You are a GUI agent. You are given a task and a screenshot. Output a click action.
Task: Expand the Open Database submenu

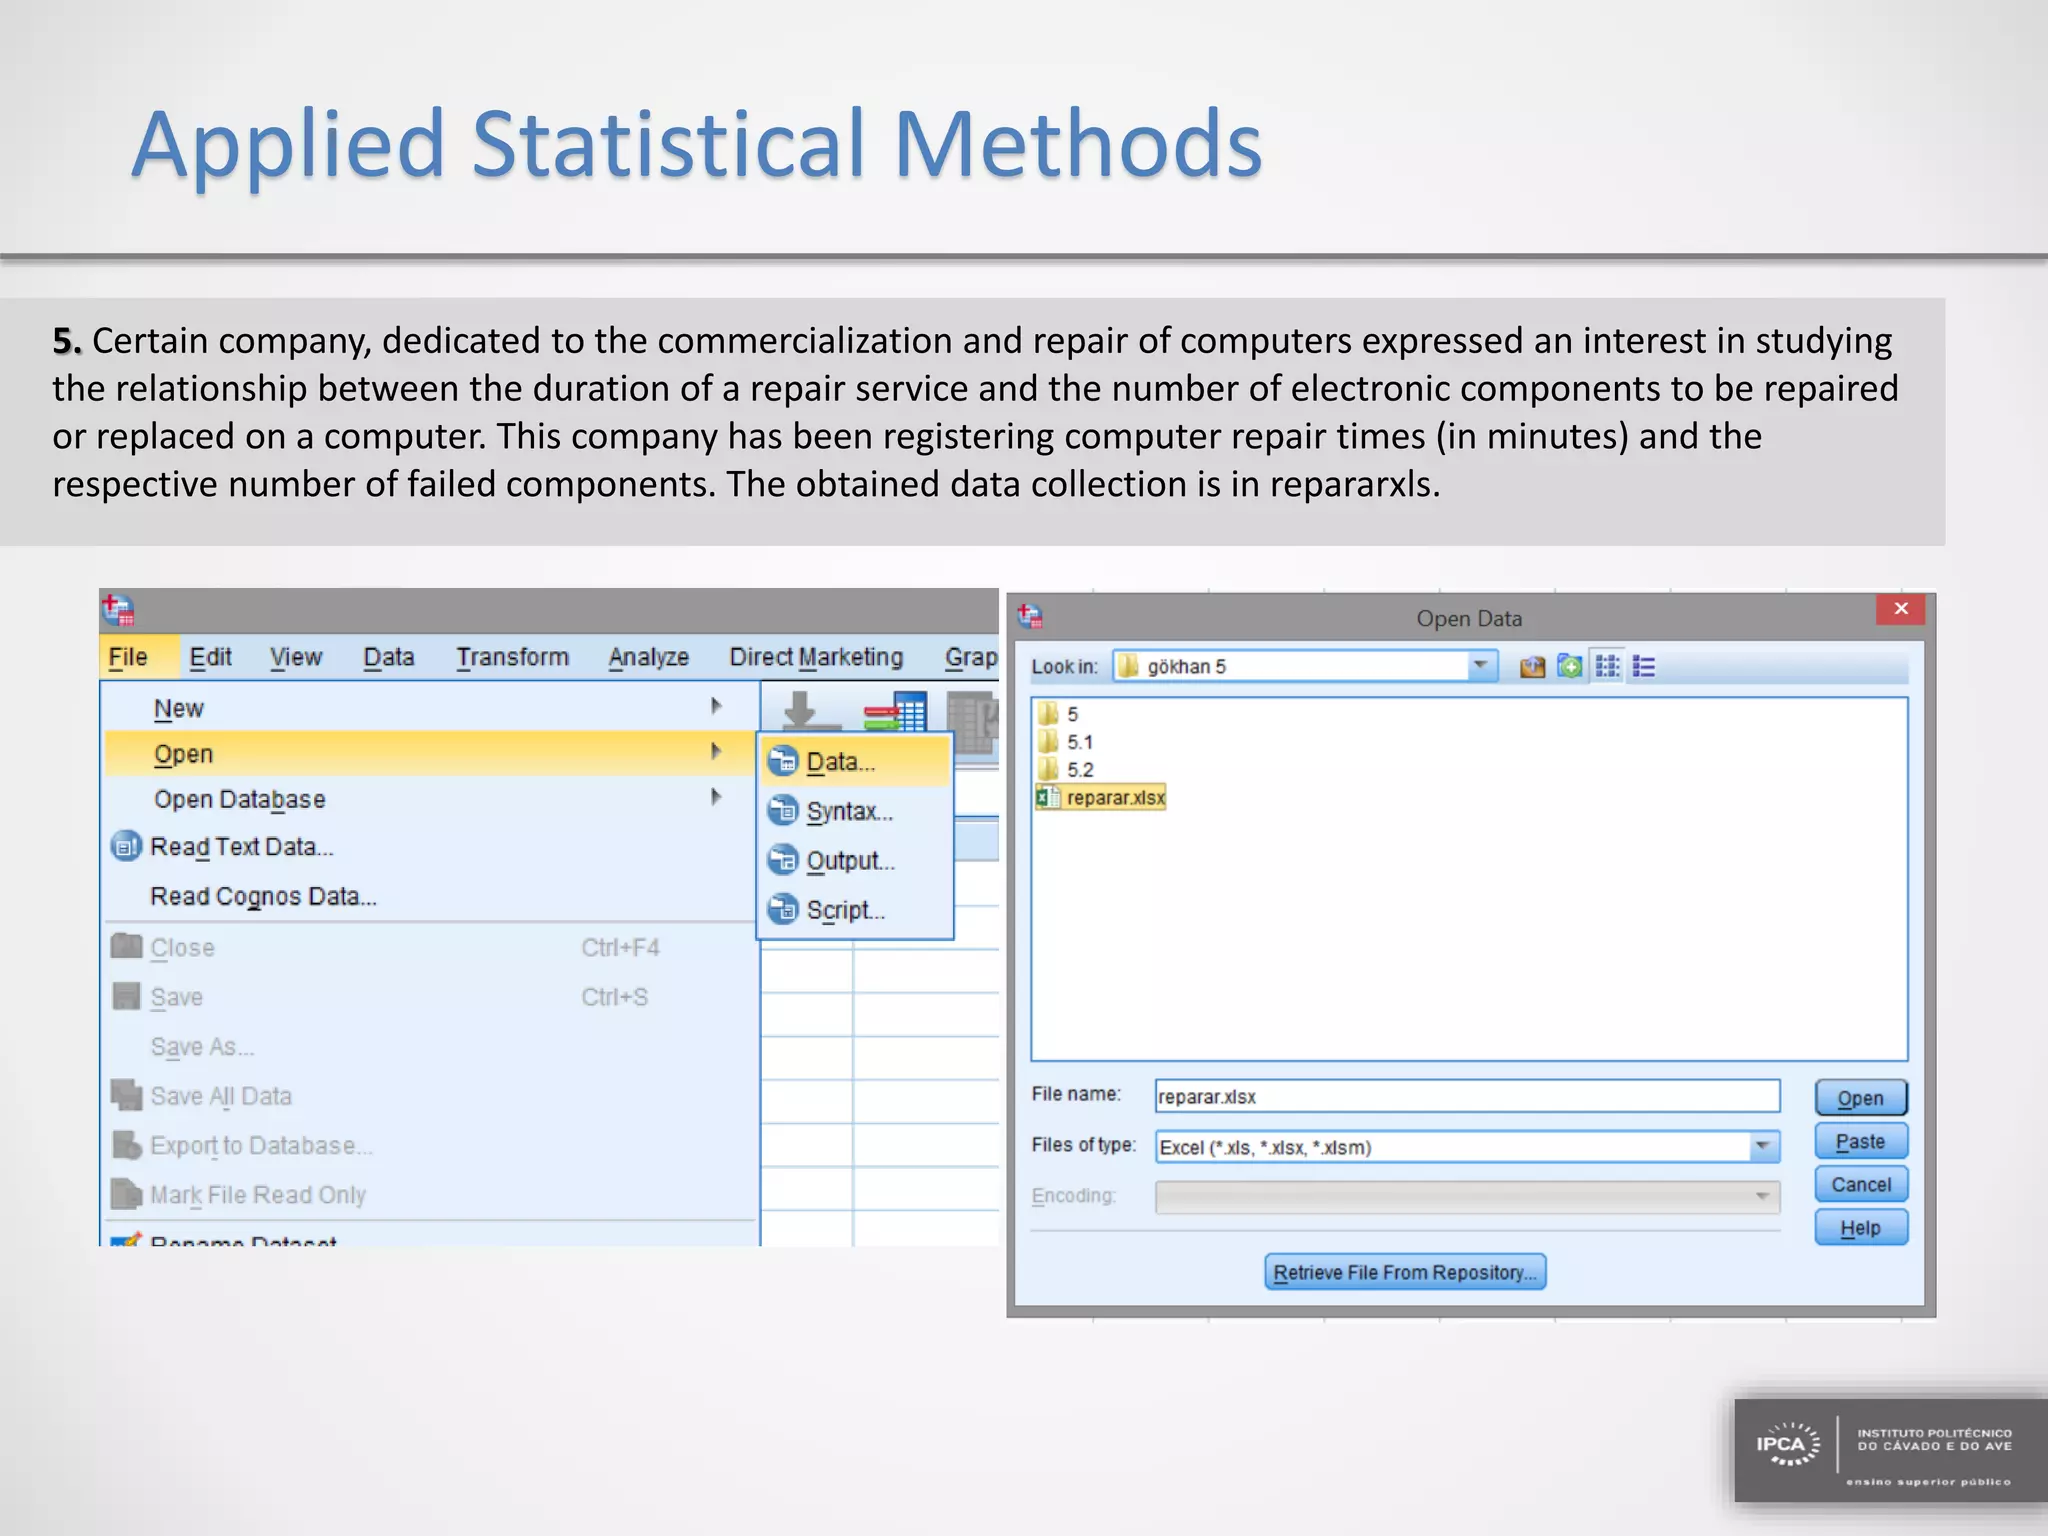point(430,799)
